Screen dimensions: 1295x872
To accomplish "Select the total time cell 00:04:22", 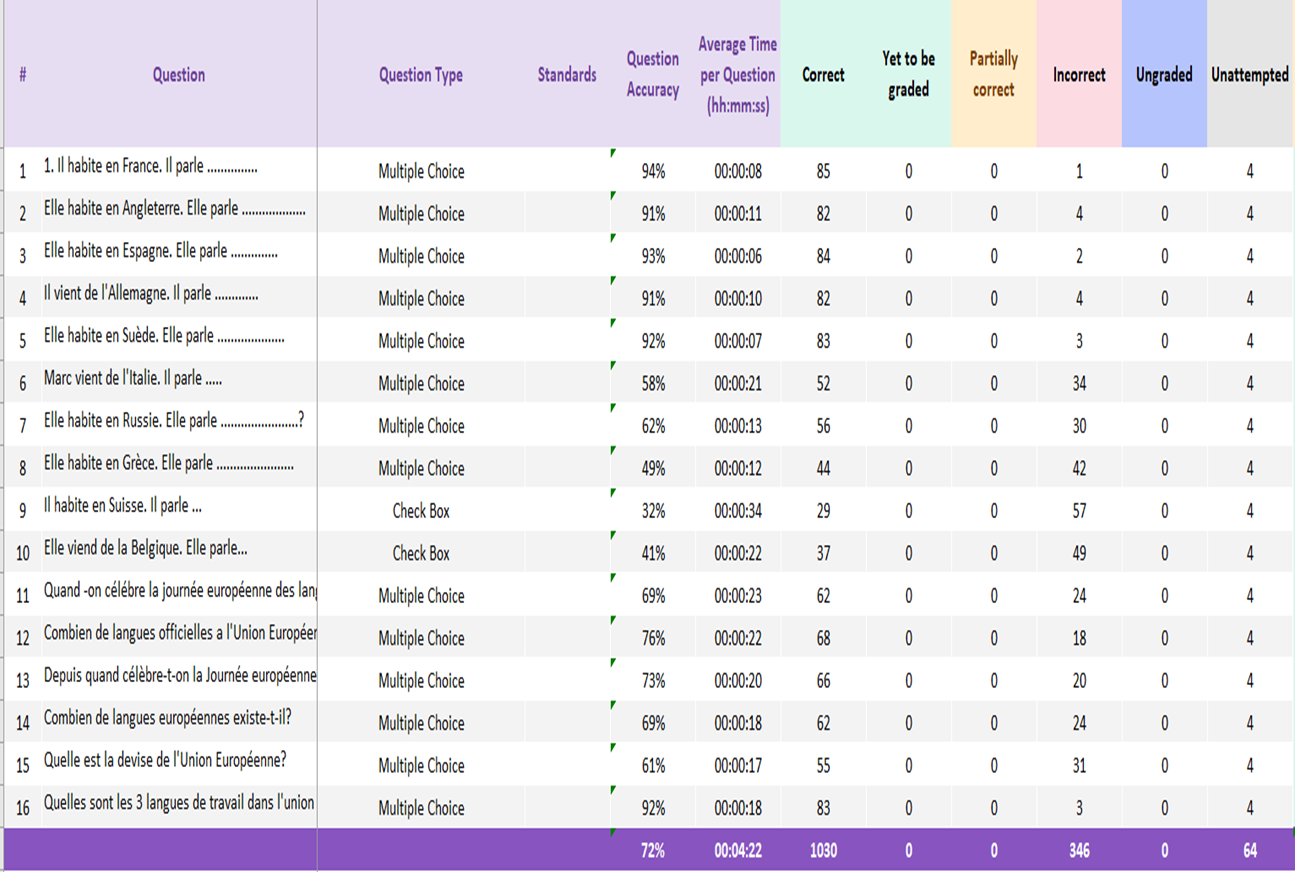I will (x=738, y=851).
